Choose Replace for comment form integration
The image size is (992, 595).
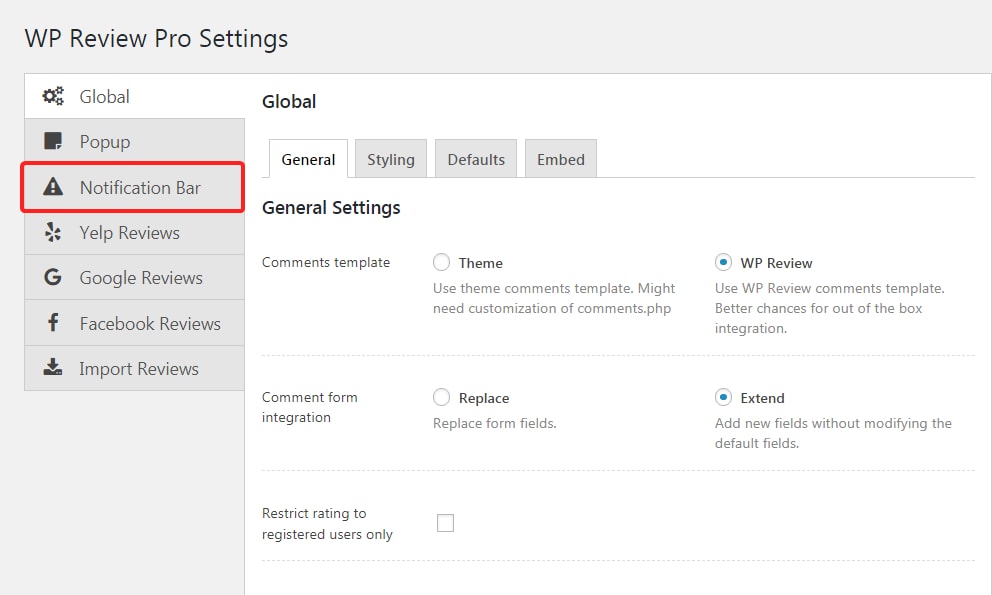click(x=441, y=398)
